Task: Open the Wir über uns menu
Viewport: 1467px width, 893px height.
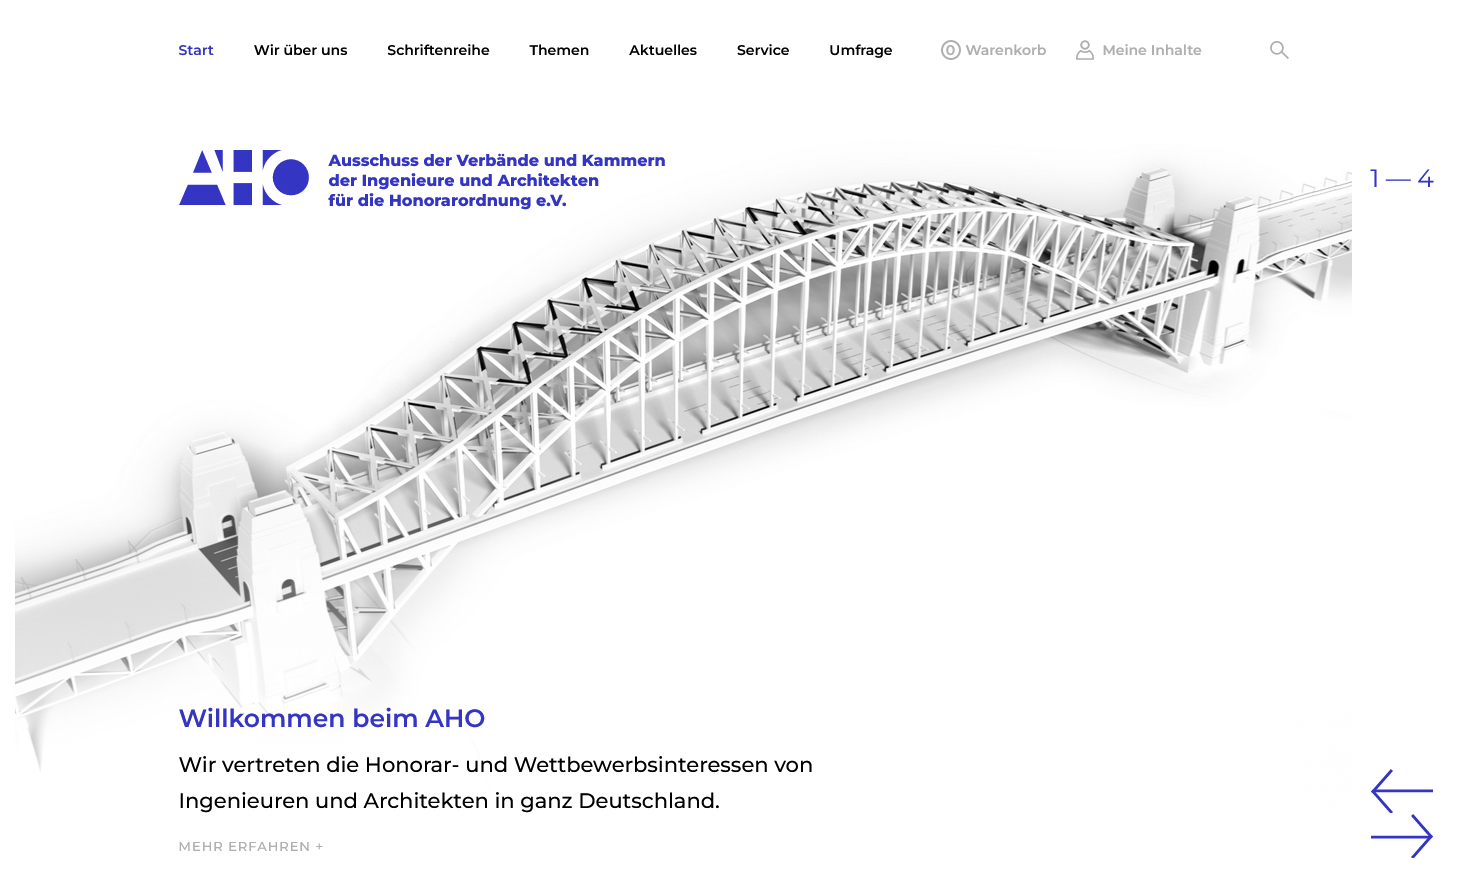Action: coord(301,49)
